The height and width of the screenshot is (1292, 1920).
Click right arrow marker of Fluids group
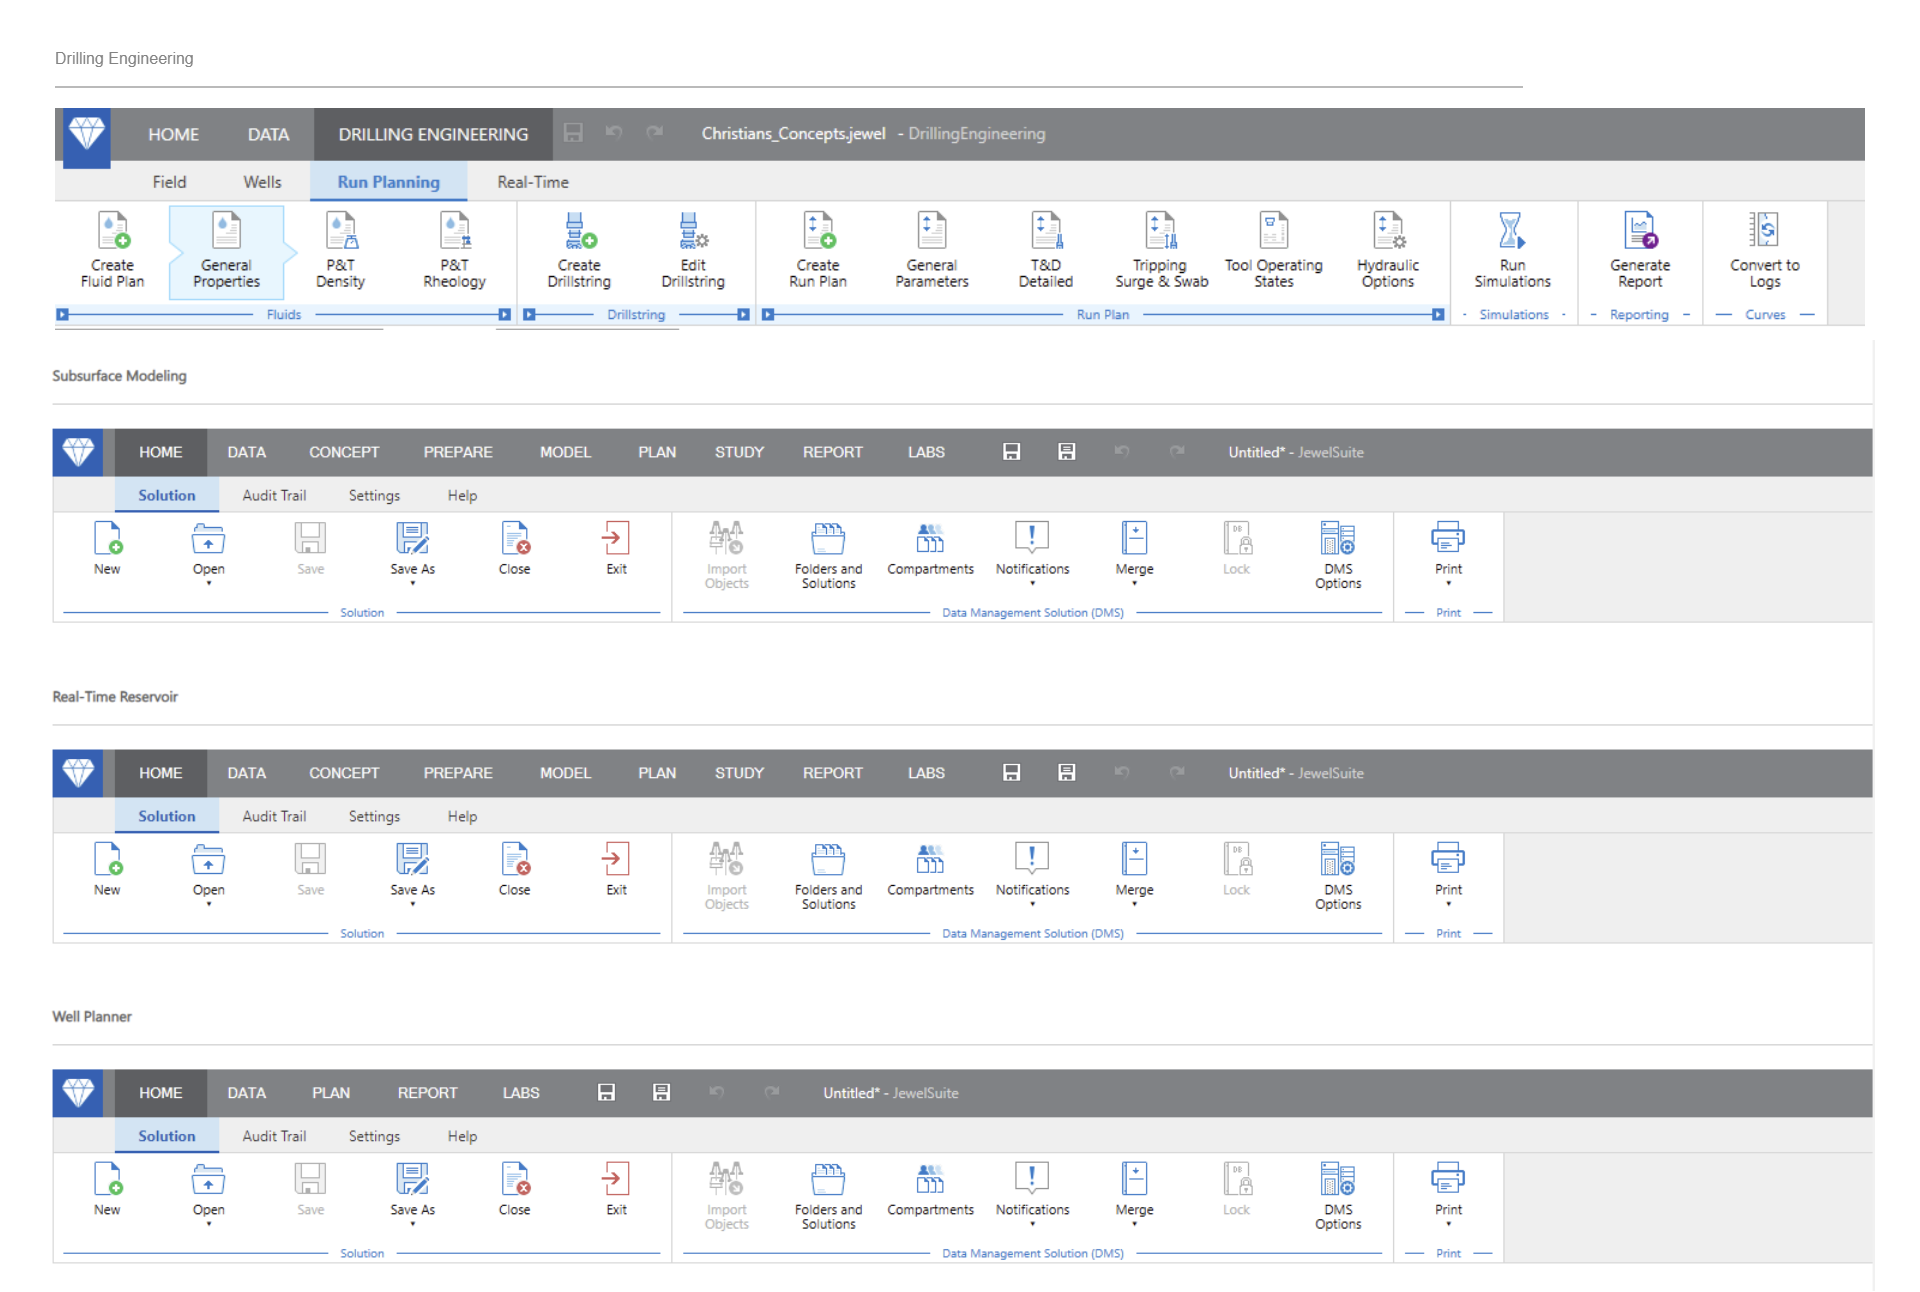504,314
